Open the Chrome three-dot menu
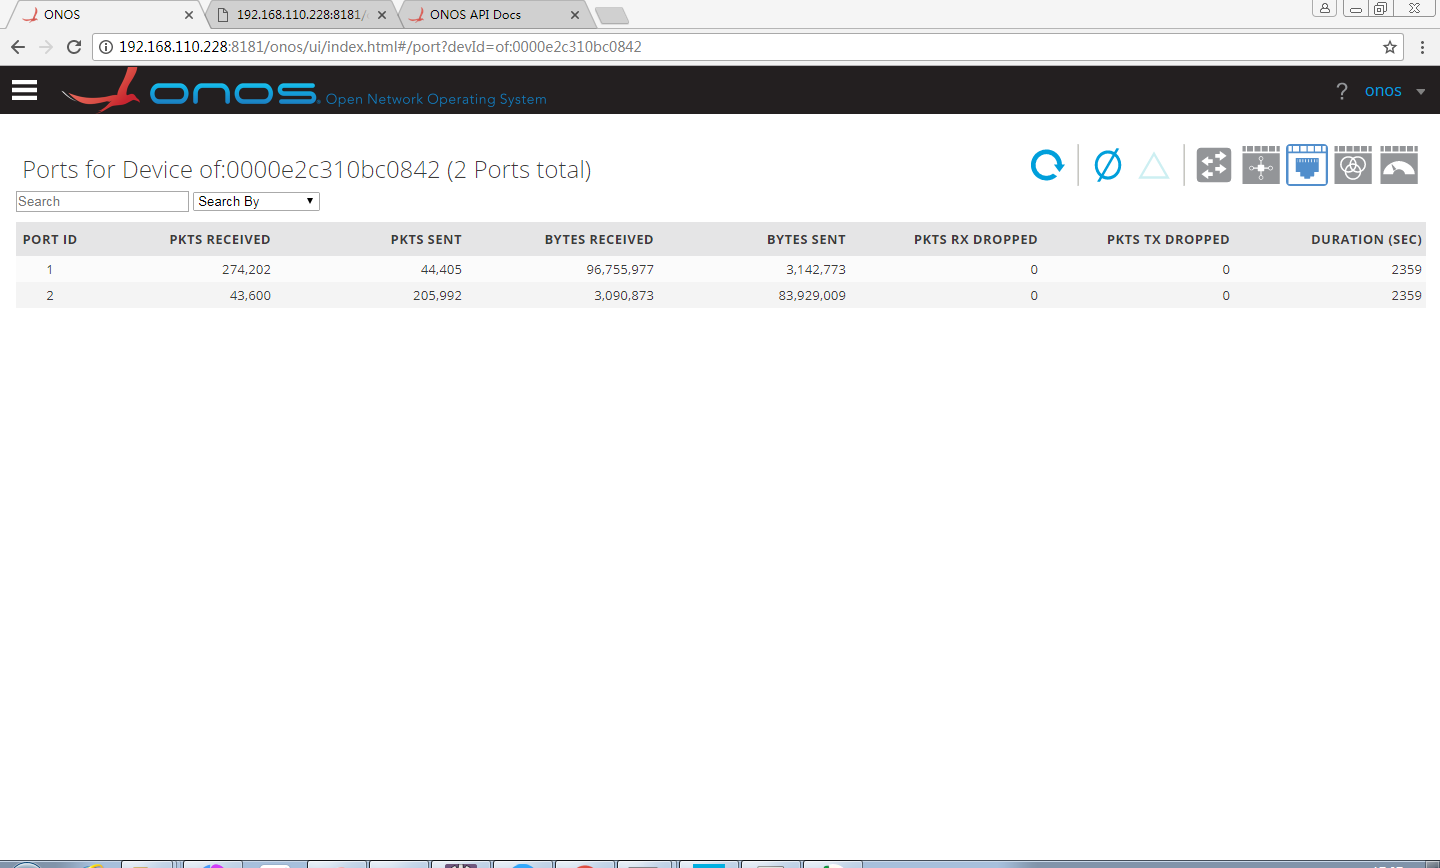 1422,47
